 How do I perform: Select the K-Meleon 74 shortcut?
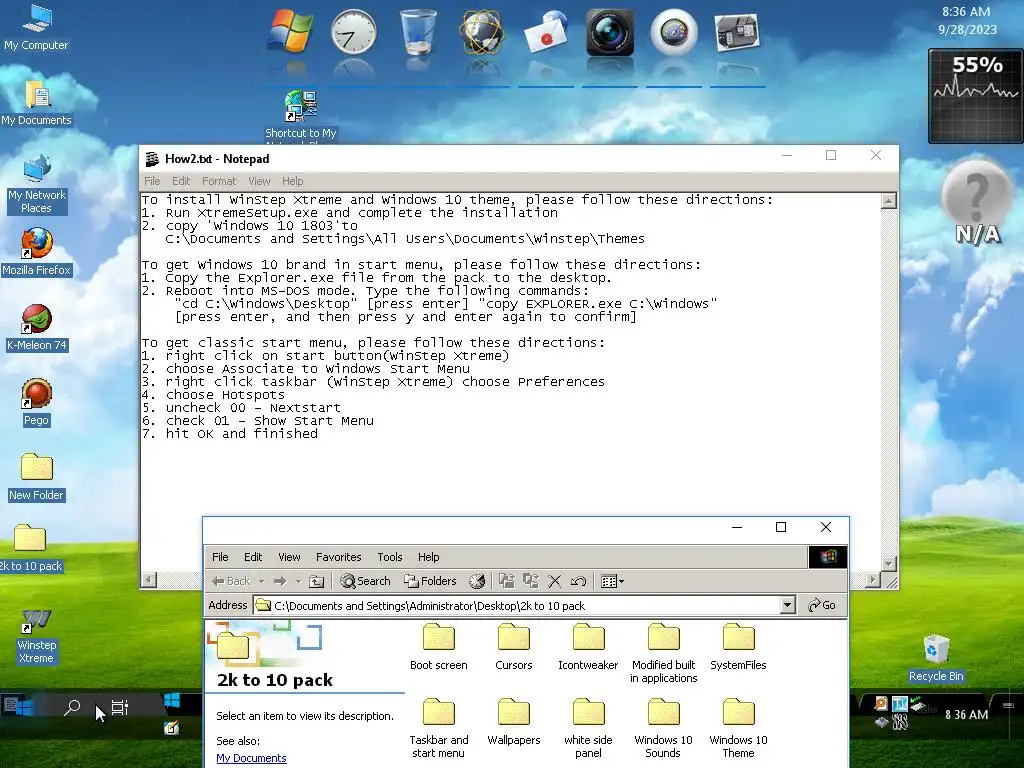[36, 328]
